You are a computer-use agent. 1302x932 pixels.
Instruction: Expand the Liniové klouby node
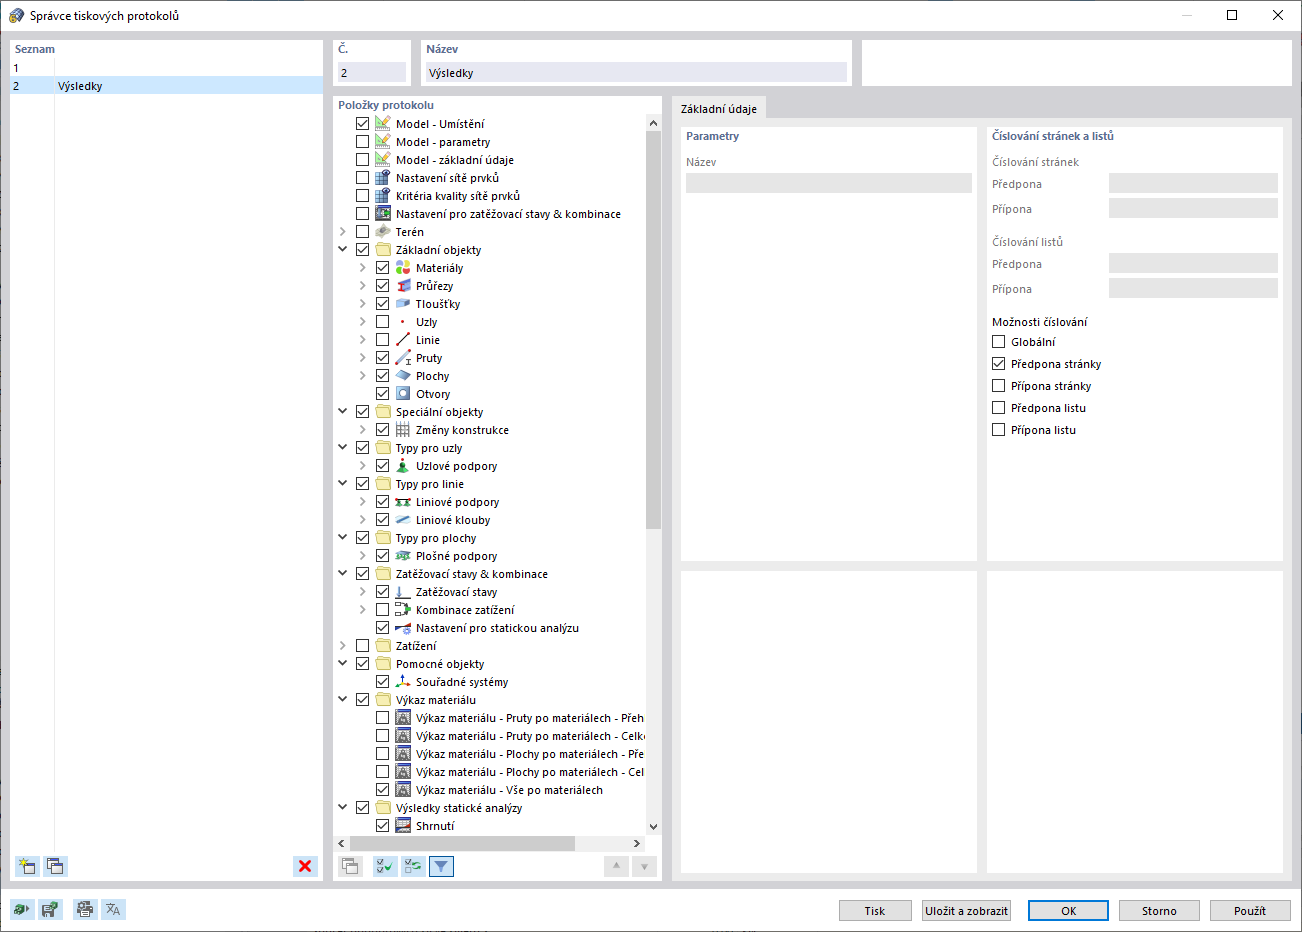363,520
